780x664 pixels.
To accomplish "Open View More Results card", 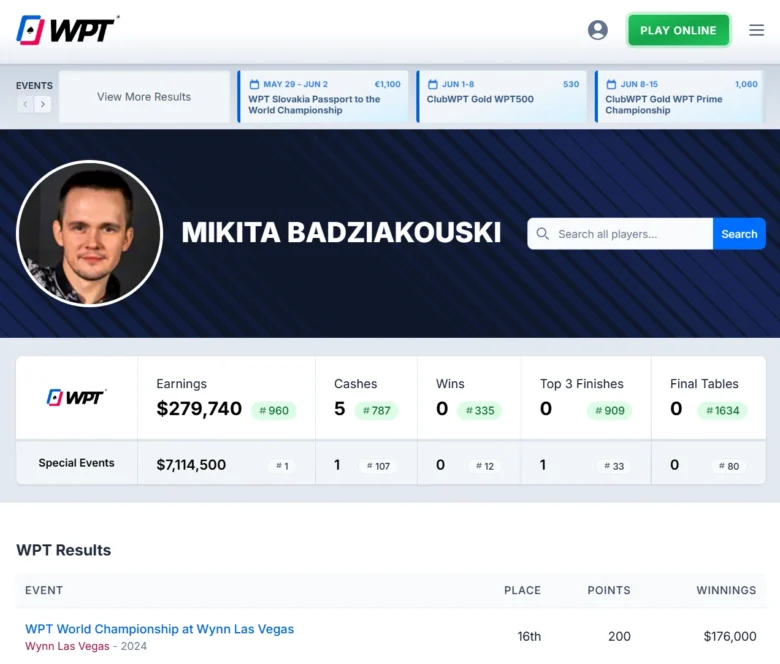I will pos(144,96).
